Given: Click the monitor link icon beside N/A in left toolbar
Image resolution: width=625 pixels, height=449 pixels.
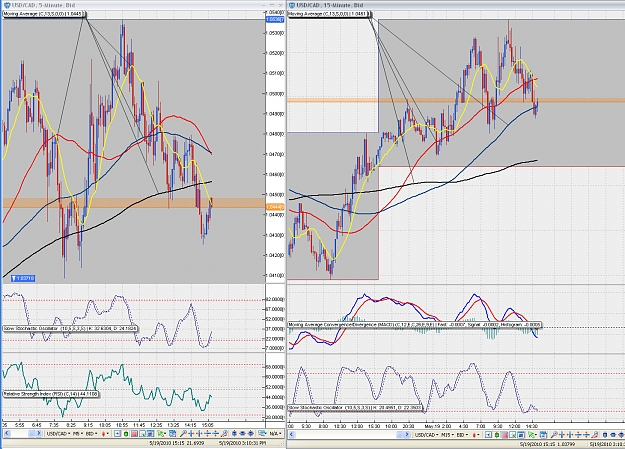Looking at the screenshot, I should click(x=261, y=433).
